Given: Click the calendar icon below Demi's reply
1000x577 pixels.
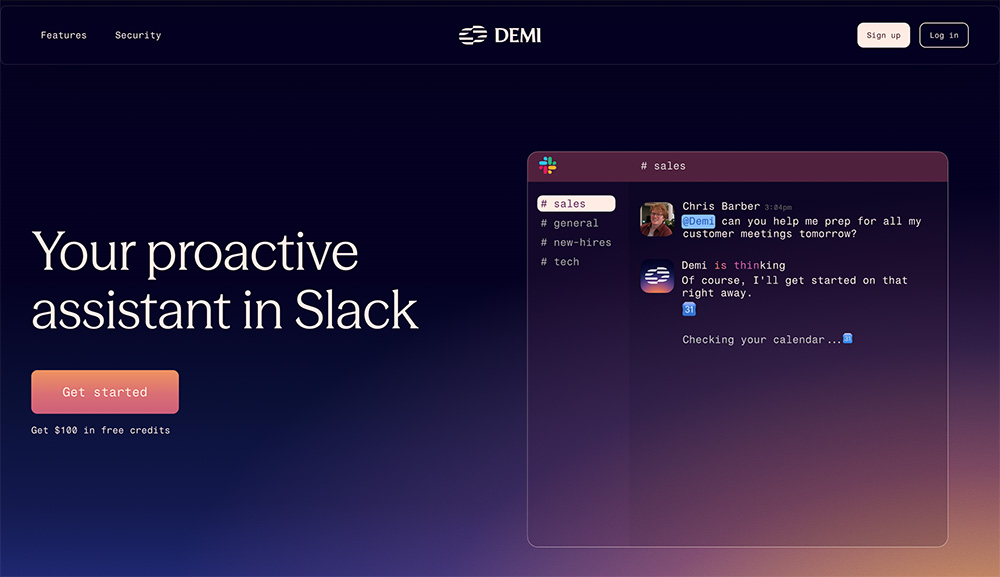Looking at the screenshot, I should click(689, 309).
